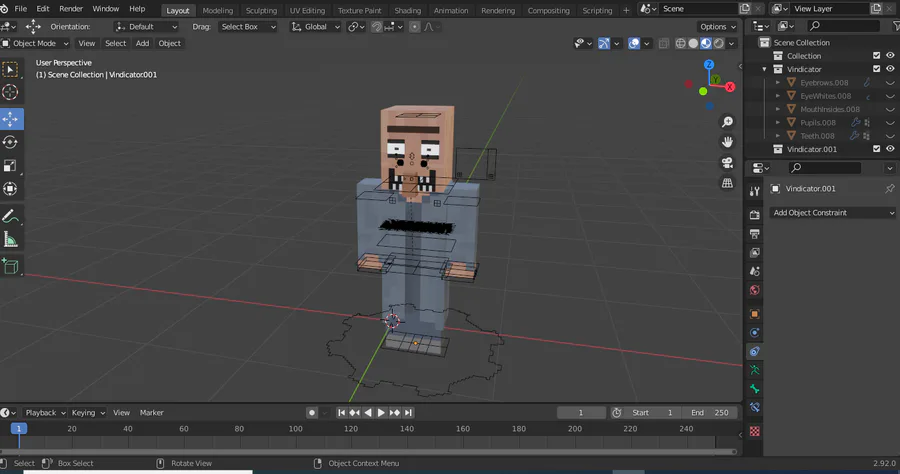Snap view to blue Z axis

point(709,65)
